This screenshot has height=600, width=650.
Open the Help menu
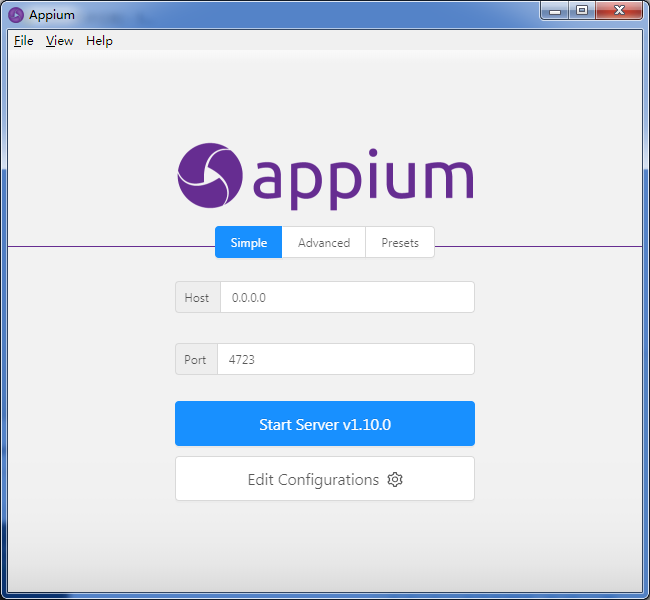(99, 41)
